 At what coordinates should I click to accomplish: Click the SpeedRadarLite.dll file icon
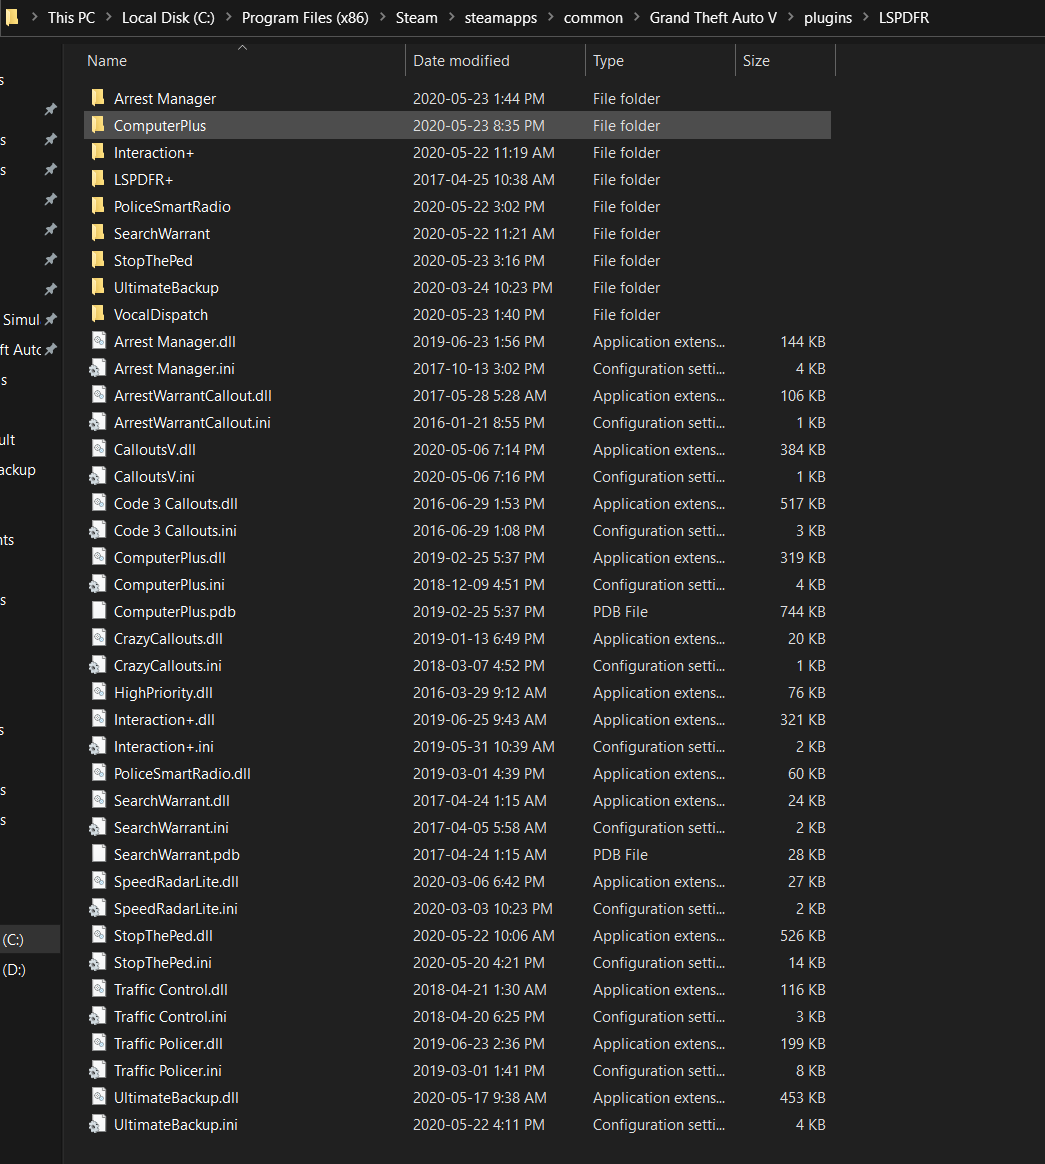(98, 881)
